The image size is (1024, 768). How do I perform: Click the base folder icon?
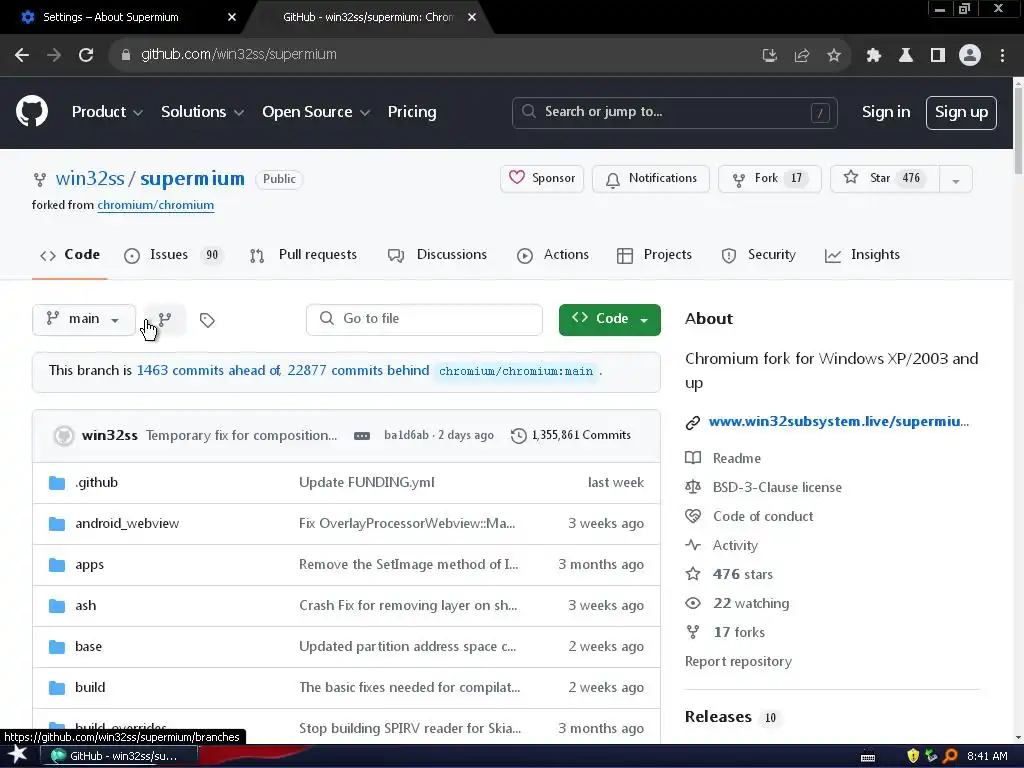(57, 647)
